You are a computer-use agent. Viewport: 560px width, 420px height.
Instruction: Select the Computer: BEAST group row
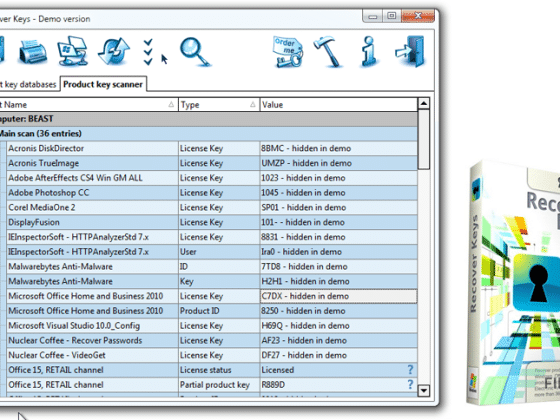[x=208, y=119]
